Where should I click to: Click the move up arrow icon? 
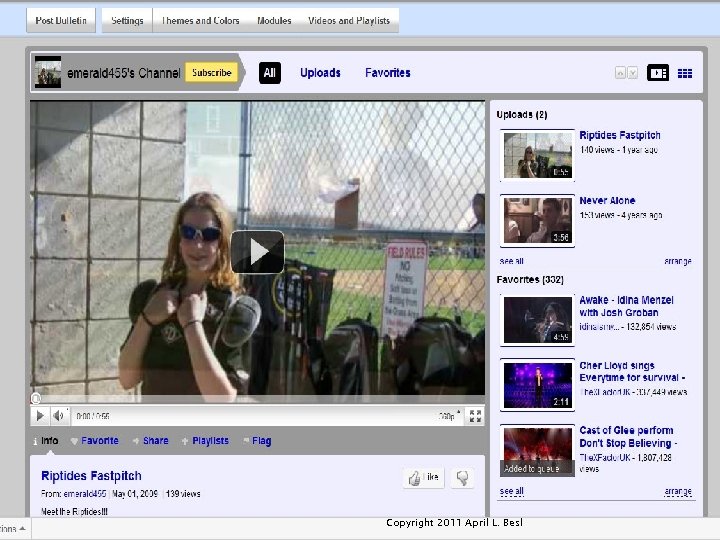coord(620,73)
